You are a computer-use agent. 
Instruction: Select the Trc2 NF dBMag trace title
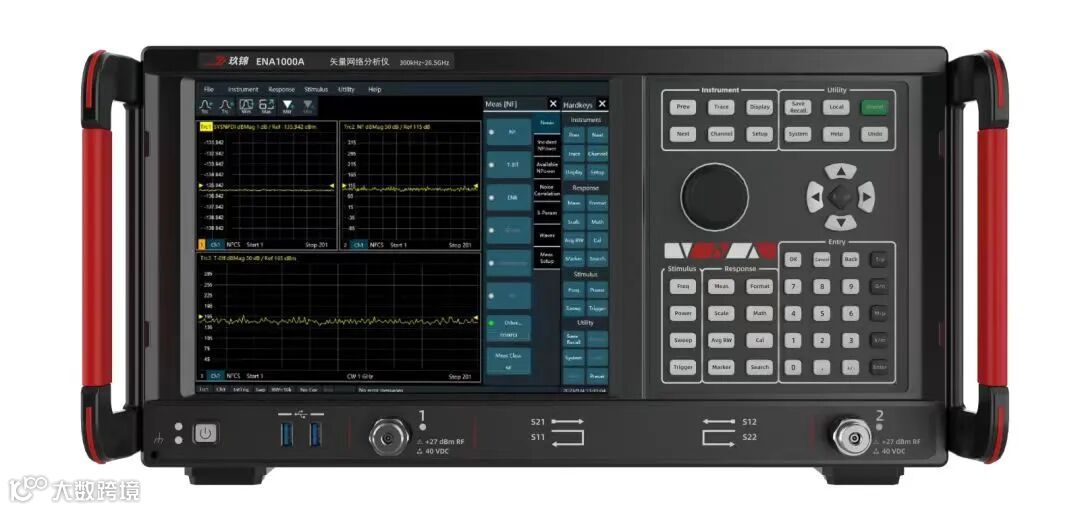tap(386, 127)
